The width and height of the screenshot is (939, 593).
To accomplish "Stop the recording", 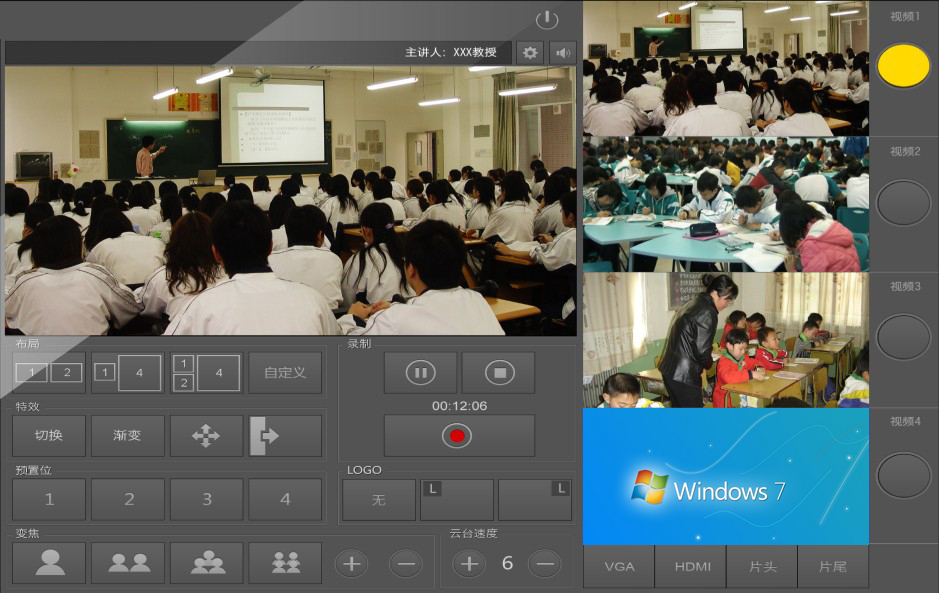I will click(498, 373).
